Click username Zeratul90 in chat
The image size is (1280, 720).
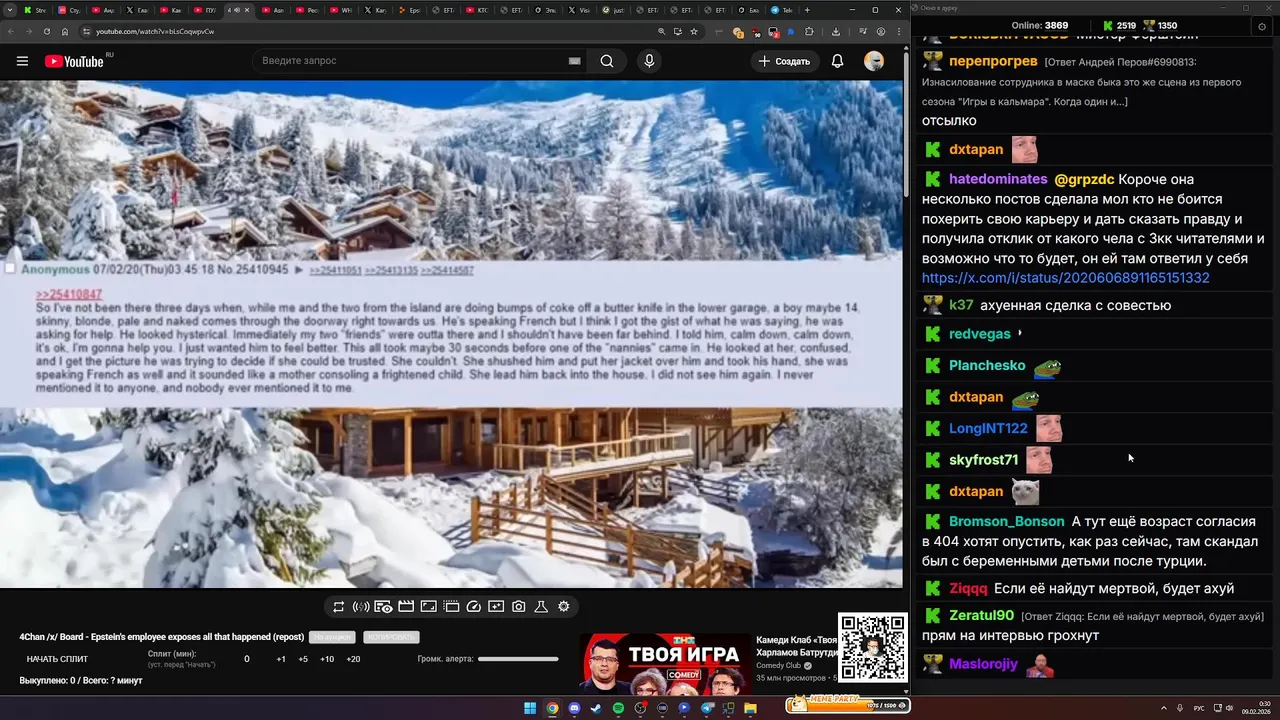tap(981, 615)
